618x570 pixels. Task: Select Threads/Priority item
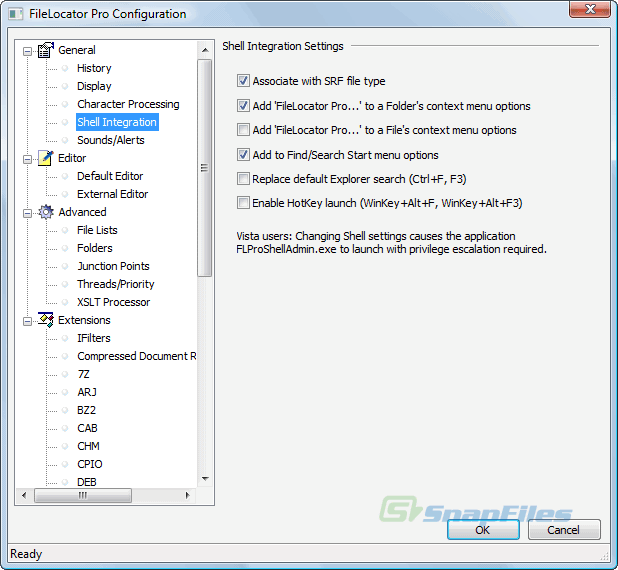(115, 284)
